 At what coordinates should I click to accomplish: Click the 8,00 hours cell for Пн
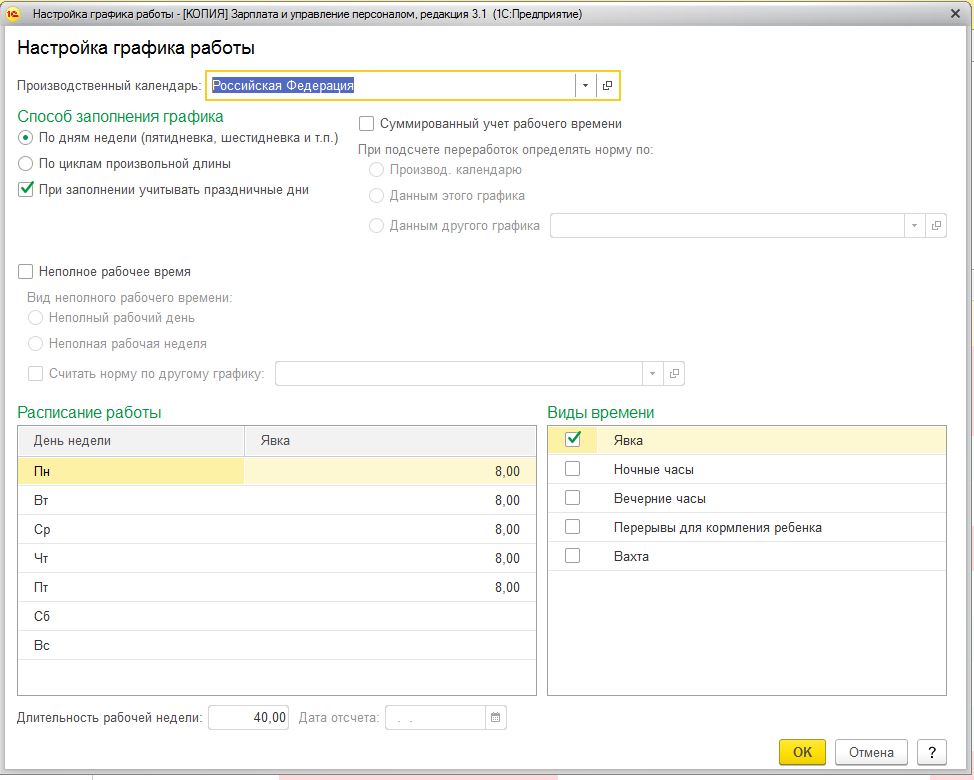[390, 471]
